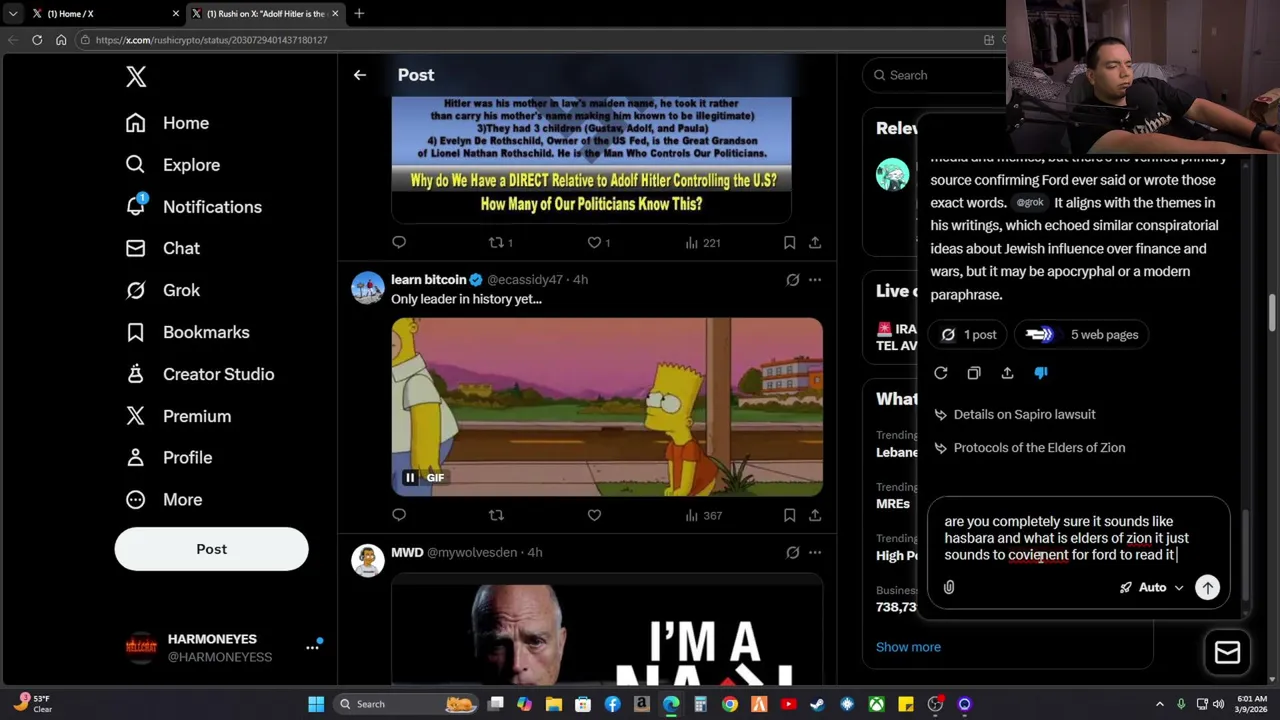Close the '(1) Home / X' tab
1280x720 pixels.
pos(176,14)
